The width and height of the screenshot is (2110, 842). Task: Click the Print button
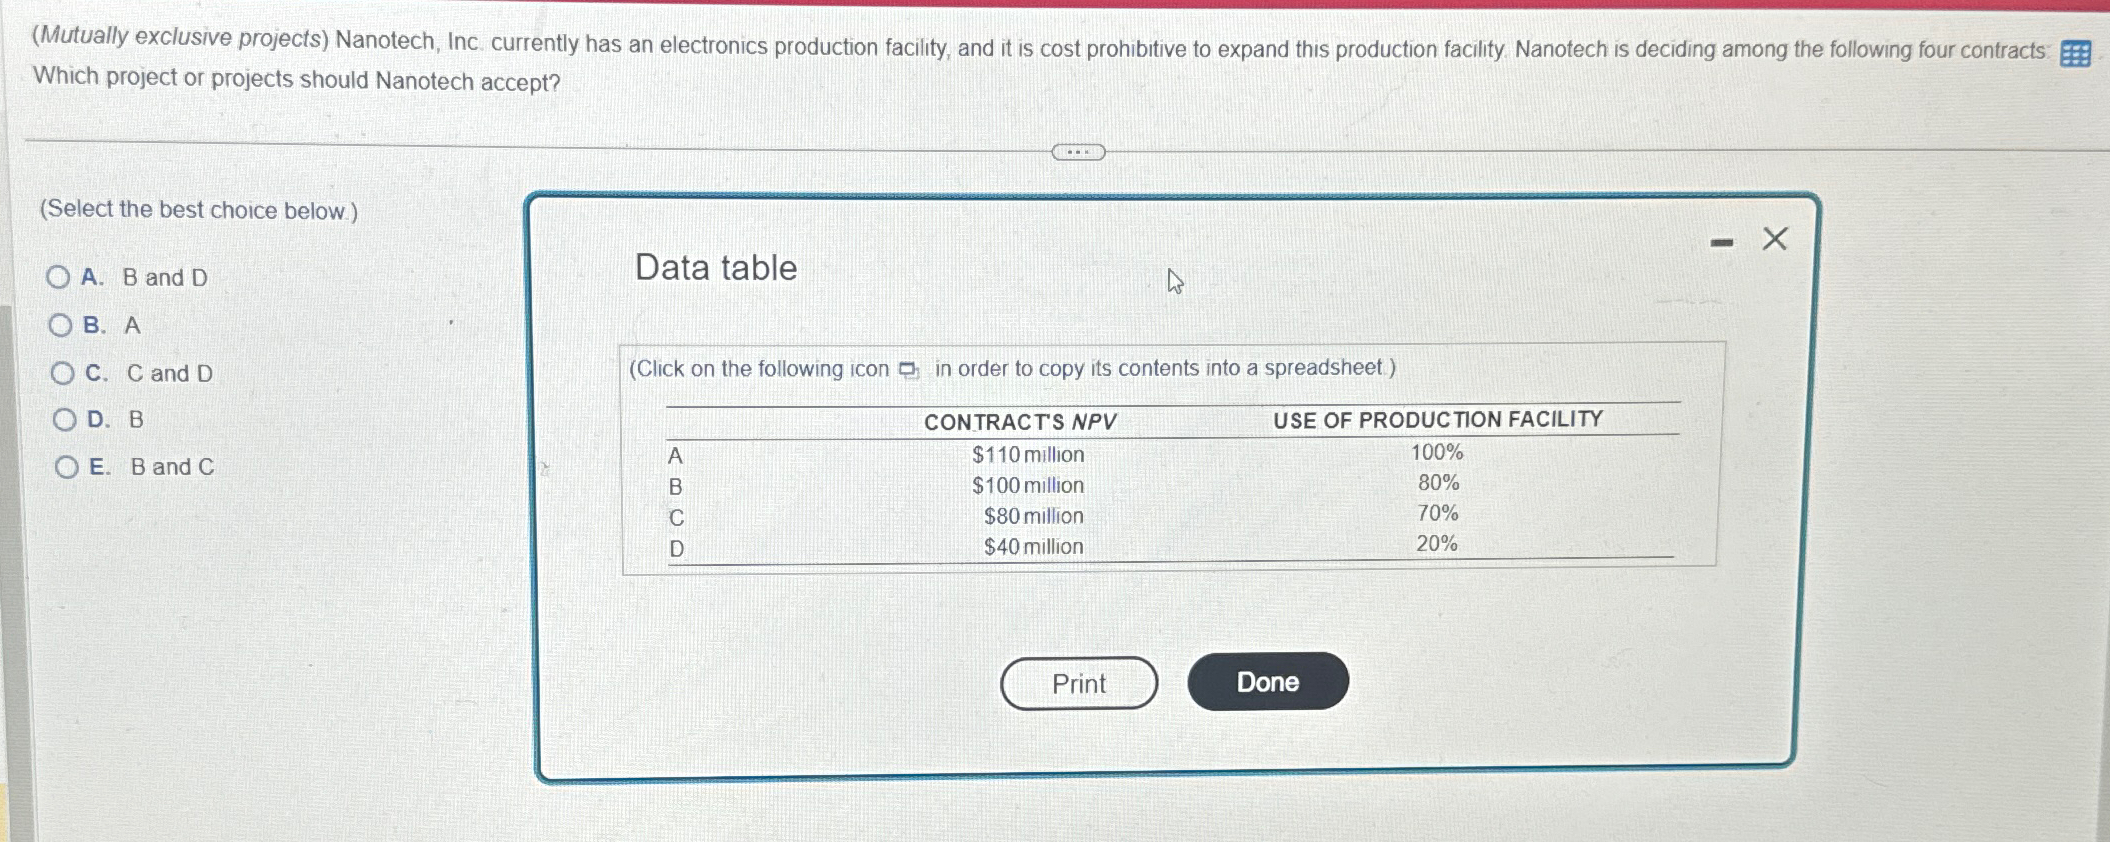pyautogui.click(x=1077, y=681)
